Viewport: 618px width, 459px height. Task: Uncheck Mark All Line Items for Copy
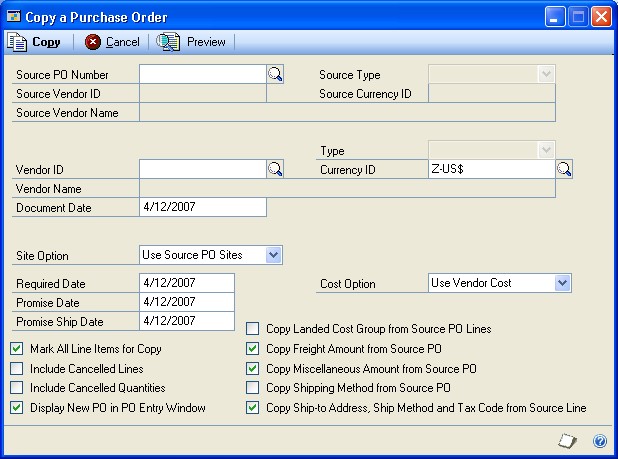click(17, 349)
